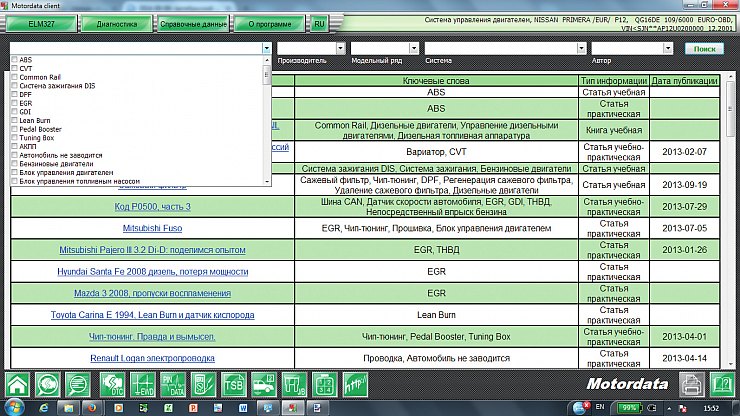Image resolution: width=740 pixels, height=416 pixels.
Task: Check the Pedal Booster checkbox
Action: coord(15,129)
